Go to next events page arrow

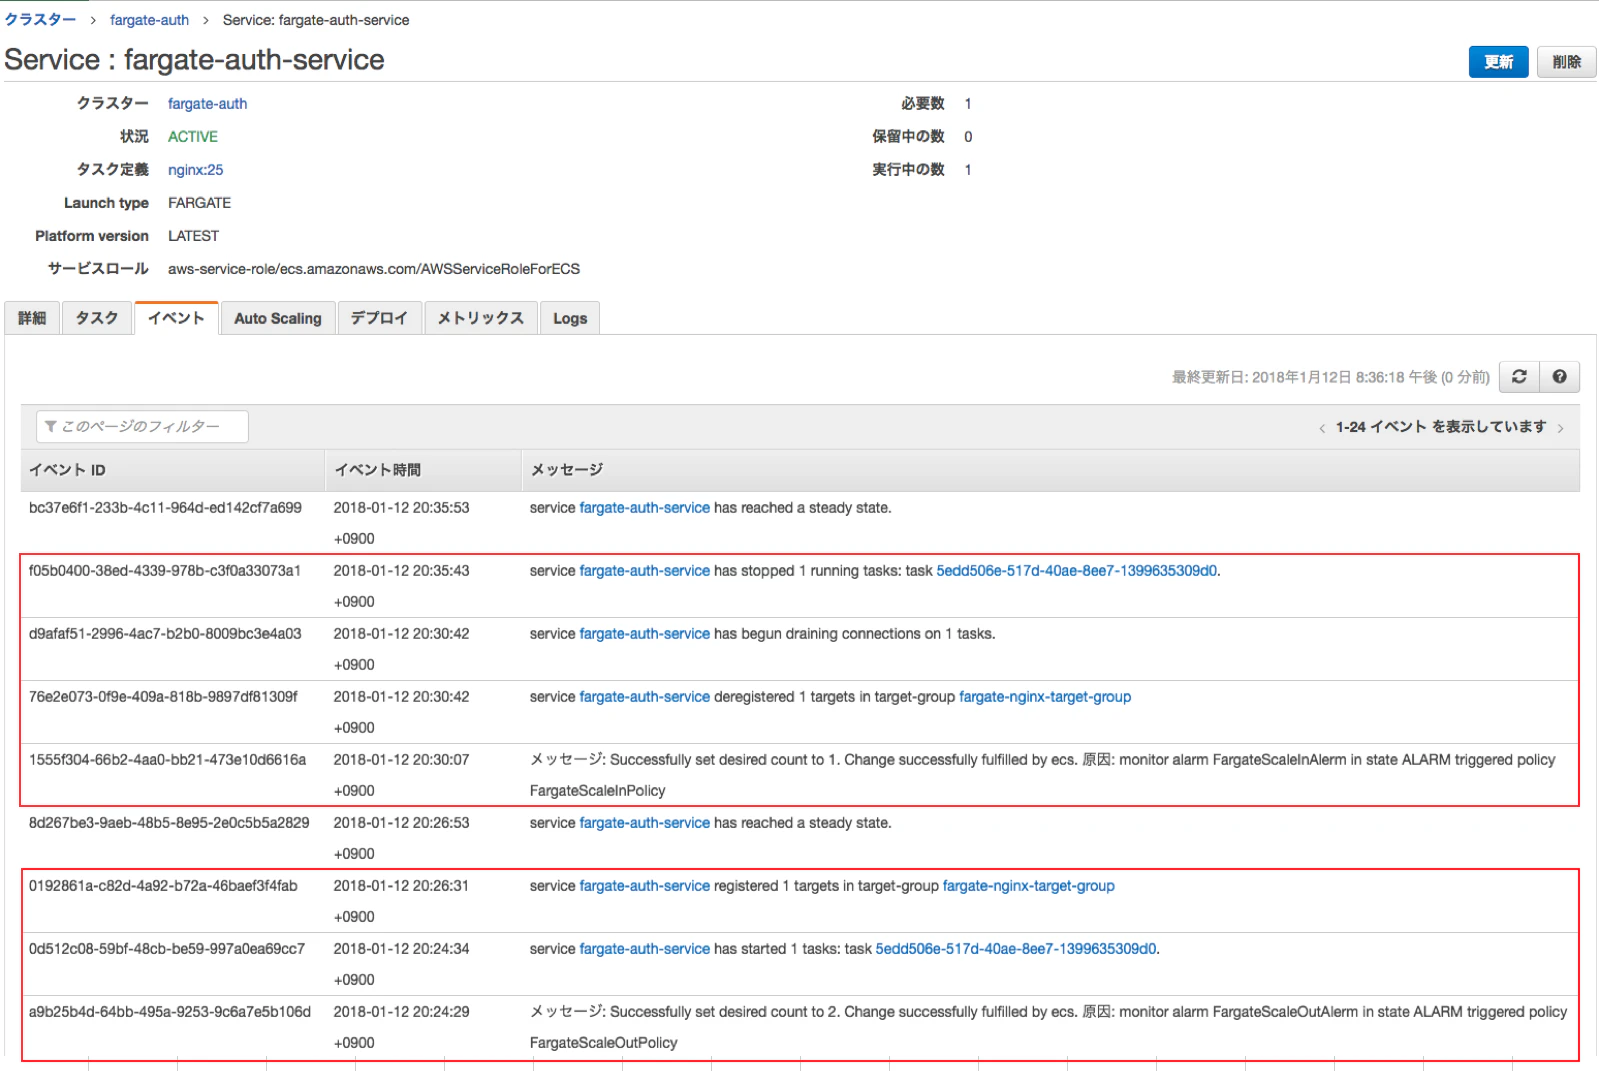pos(1560,428)
